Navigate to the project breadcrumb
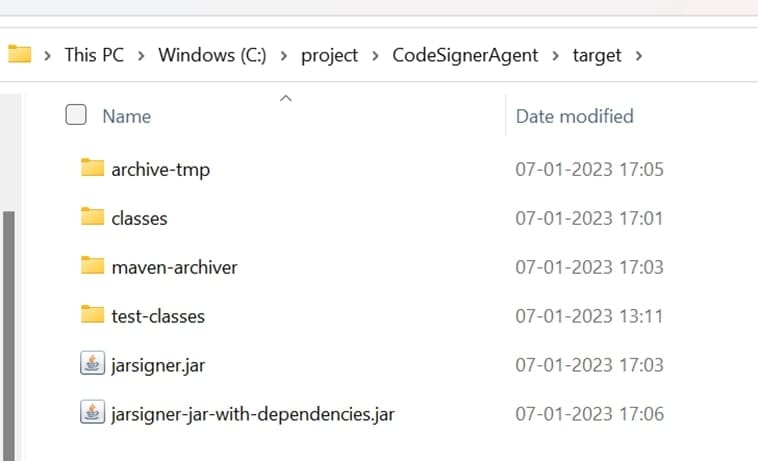The height and width of the screenshot is (461, 758). (x=329, y=55)
